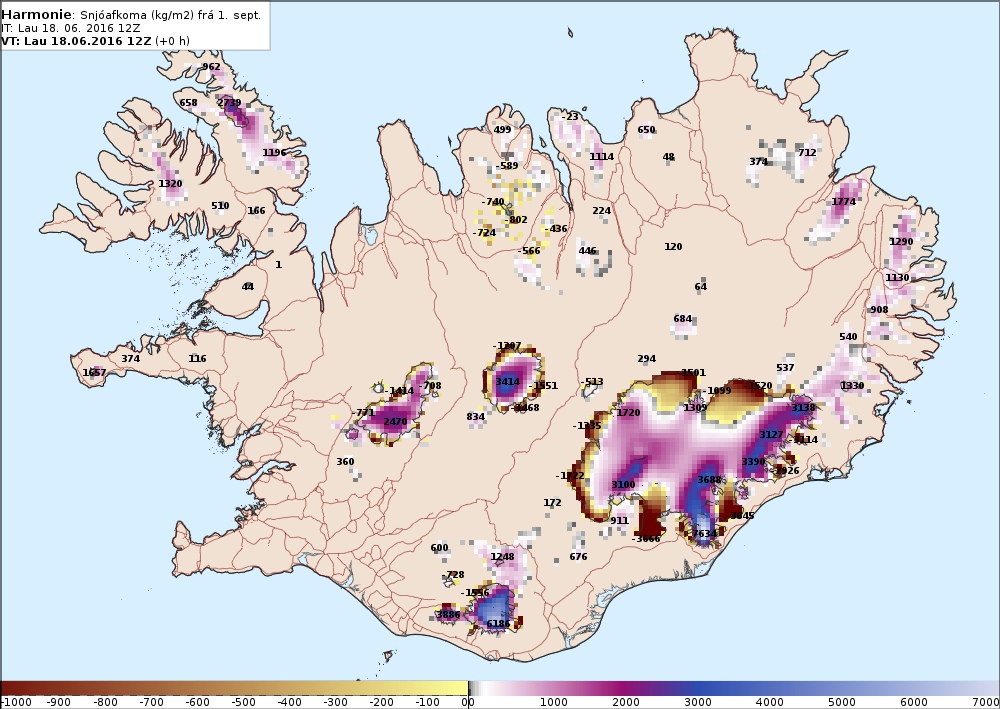Click the 908 value label
The width and height of the screenshot is (1000, 709).
click(879, 309)
